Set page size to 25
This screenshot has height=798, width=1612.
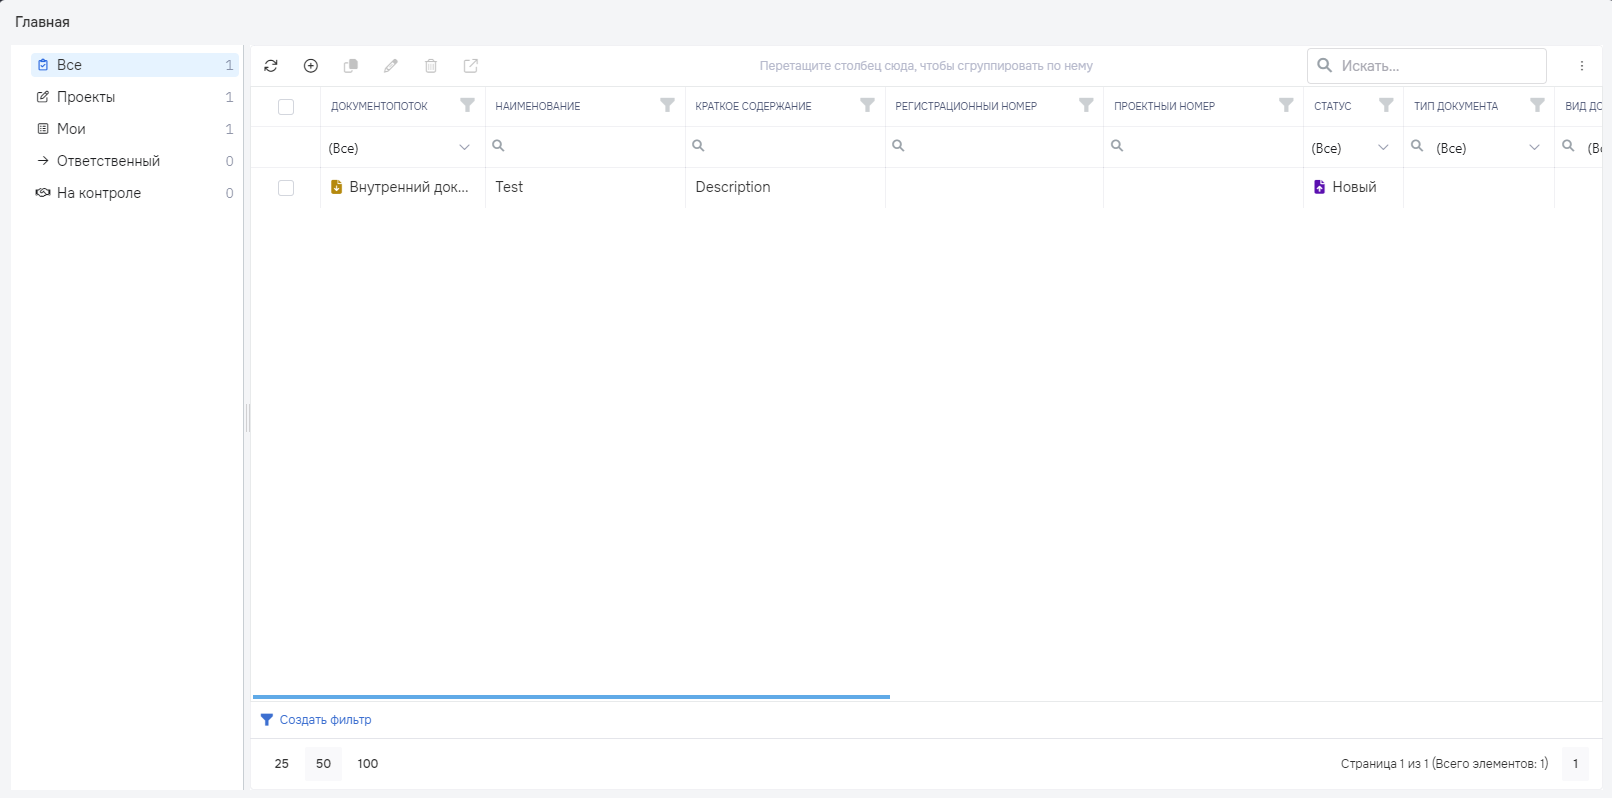(282, 764)
